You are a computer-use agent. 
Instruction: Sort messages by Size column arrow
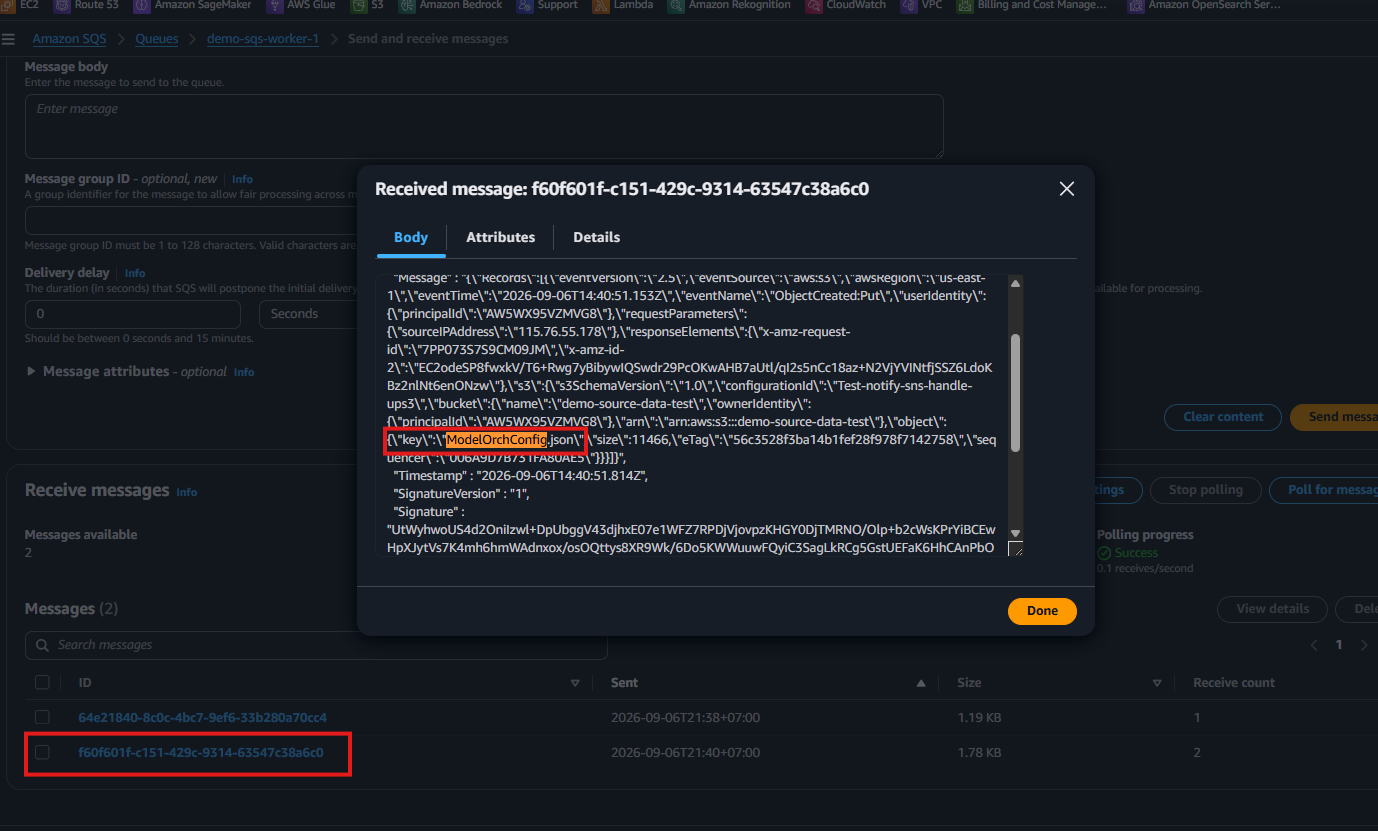pos(1157,683)
